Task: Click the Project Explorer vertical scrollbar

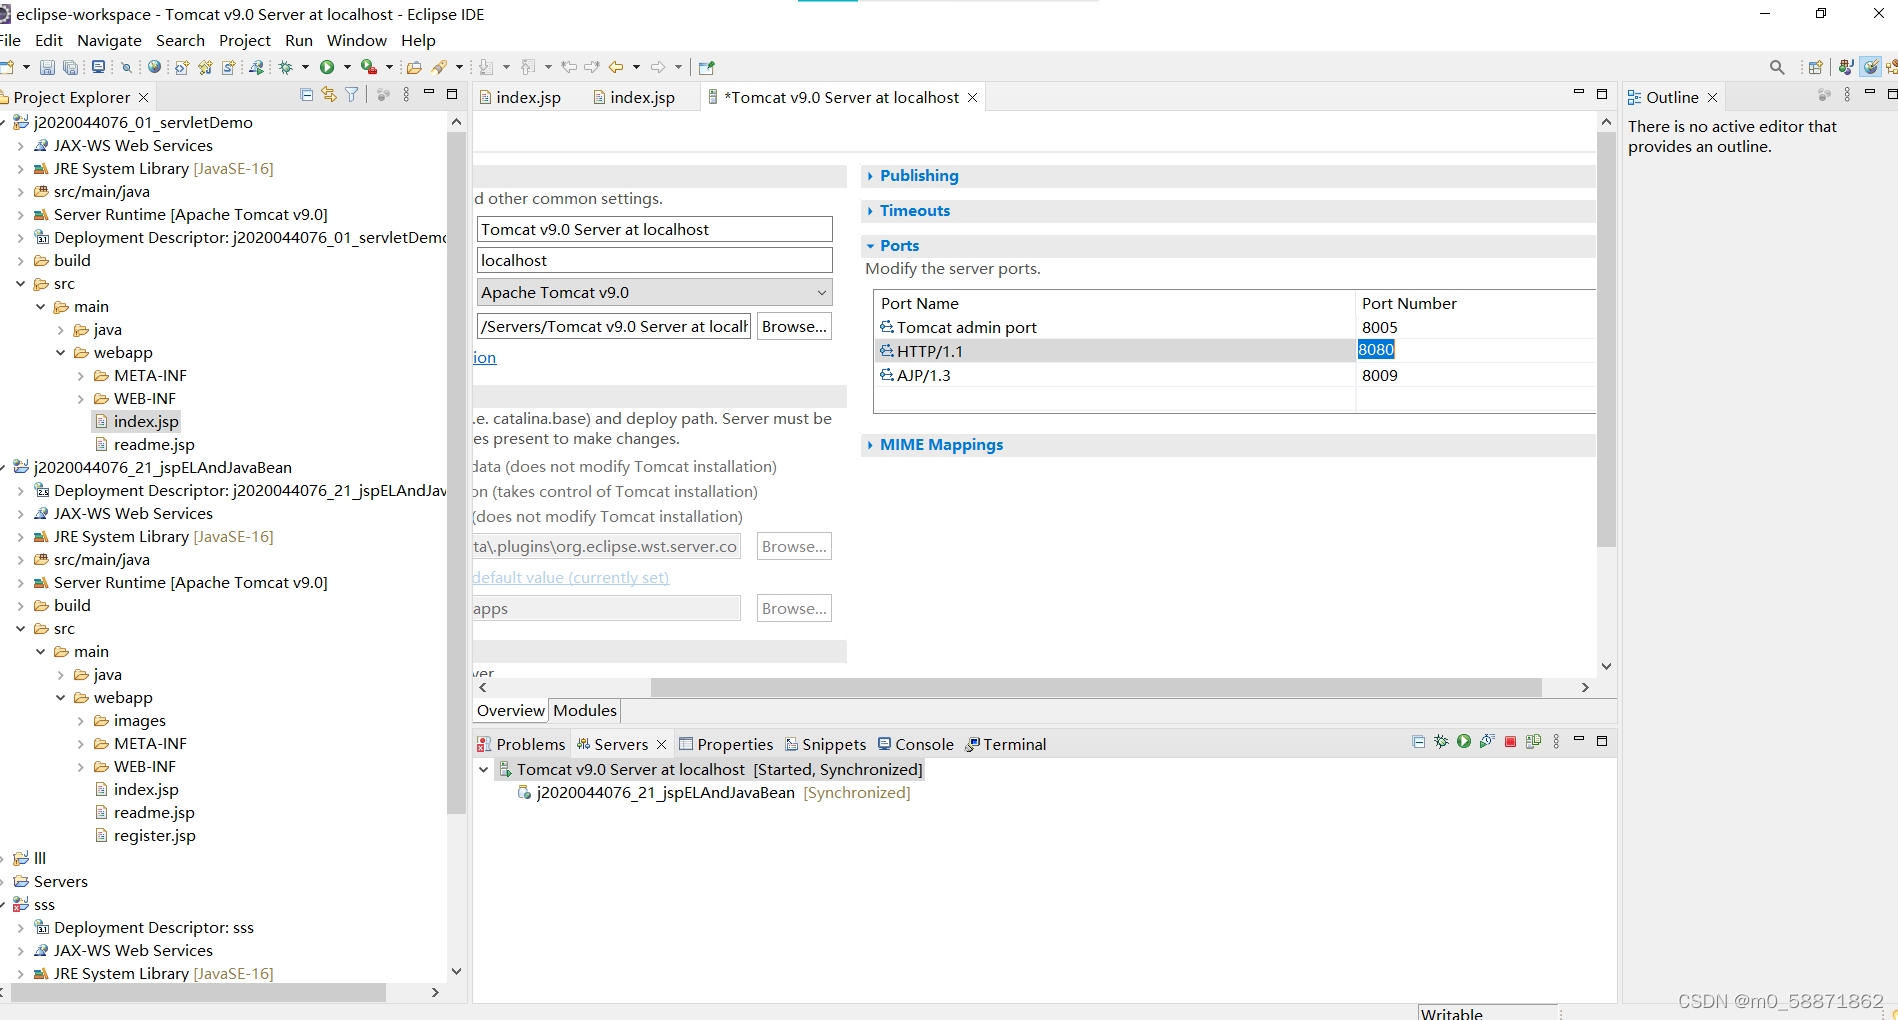Action: click(457, 472)
